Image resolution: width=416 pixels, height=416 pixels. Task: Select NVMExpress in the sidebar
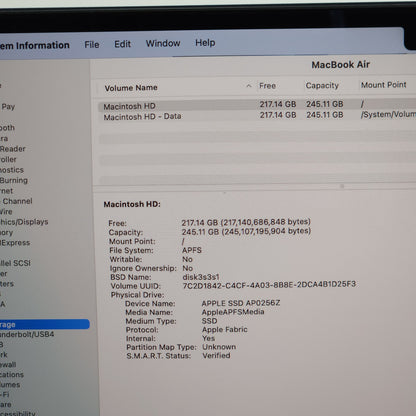coord(15,243)
